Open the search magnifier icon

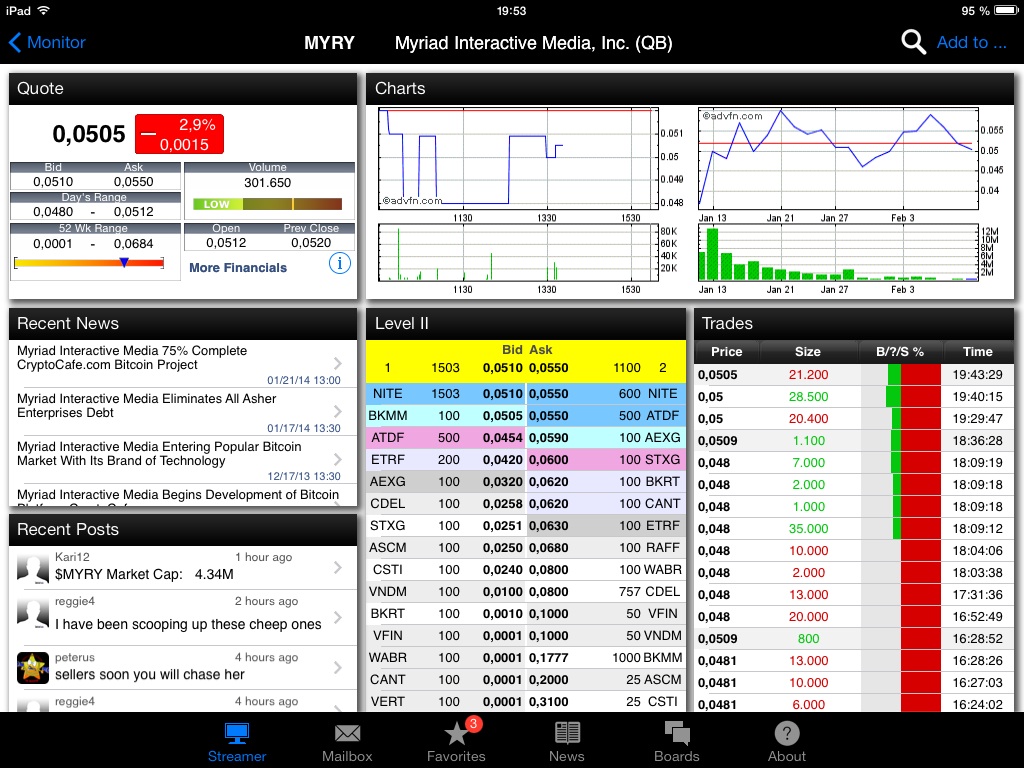(911, 42)
